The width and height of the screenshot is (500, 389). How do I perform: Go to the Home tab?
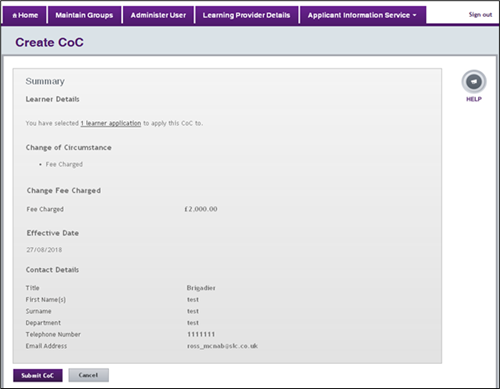25,15
